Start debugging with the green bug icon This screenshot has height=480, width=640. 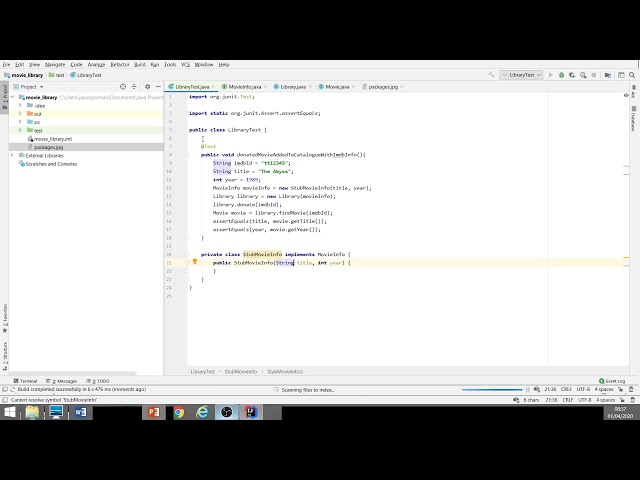pyautogui.click(x=562, y=75)
